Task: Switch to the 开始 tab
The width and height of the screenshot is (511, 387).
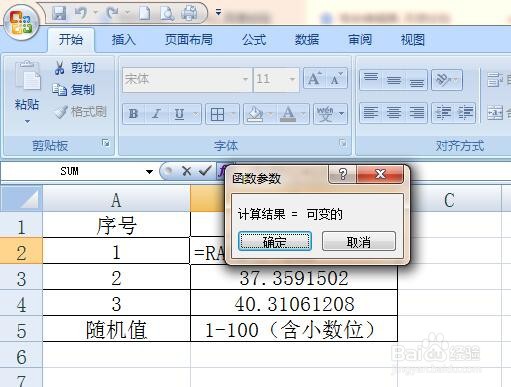Action: tap(71, 40)
